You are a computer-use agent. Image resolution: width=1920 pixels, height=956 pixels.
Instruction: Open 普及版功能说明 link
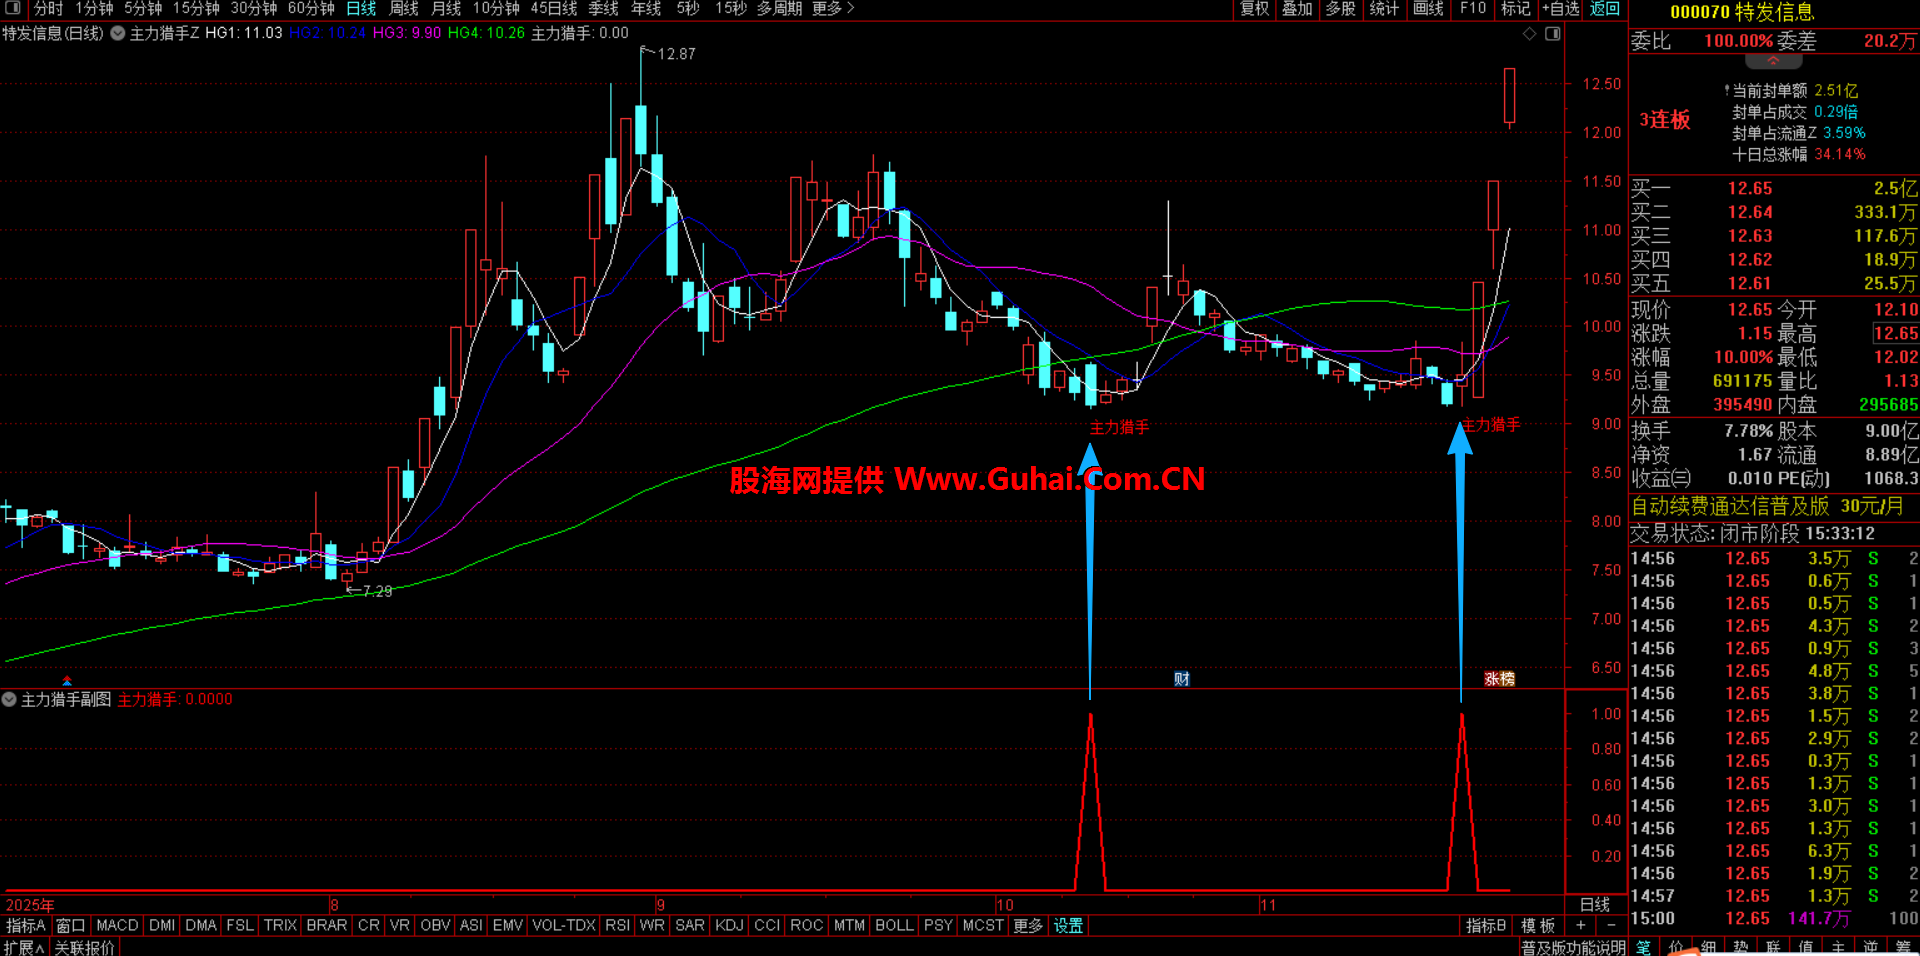(x=1574, y=947)
